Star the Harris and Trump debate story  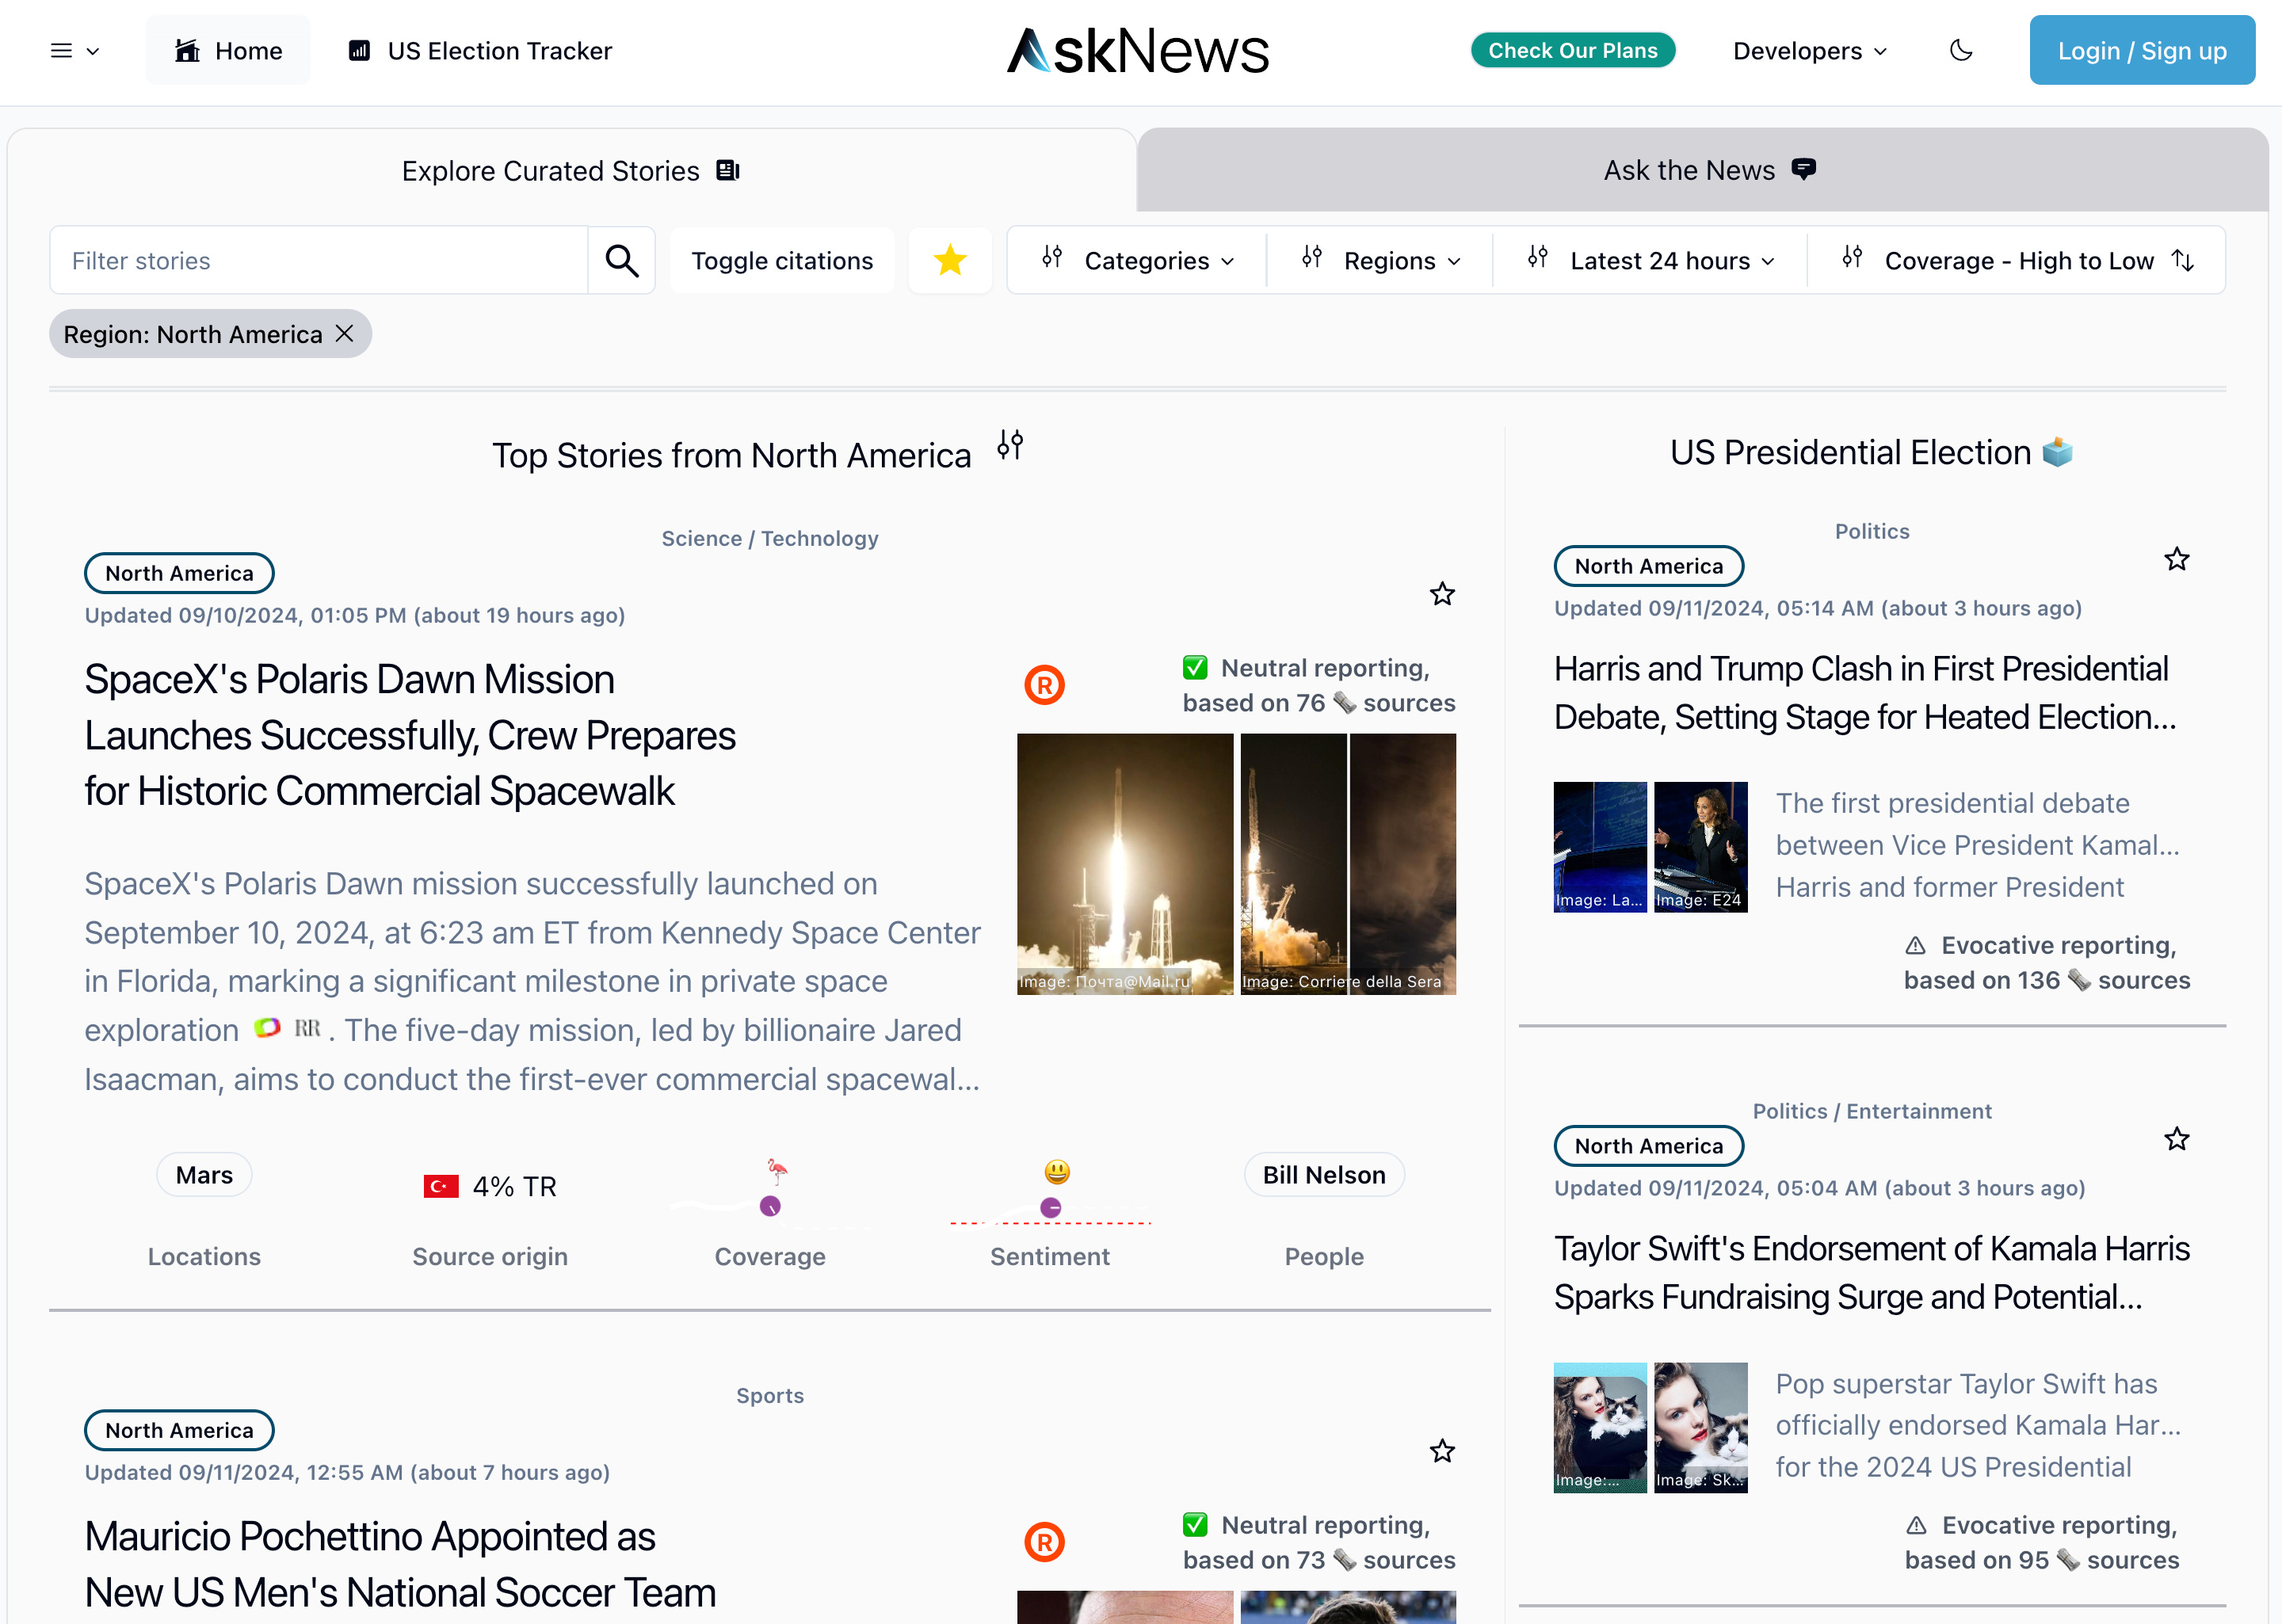(x=2176, y=558)
